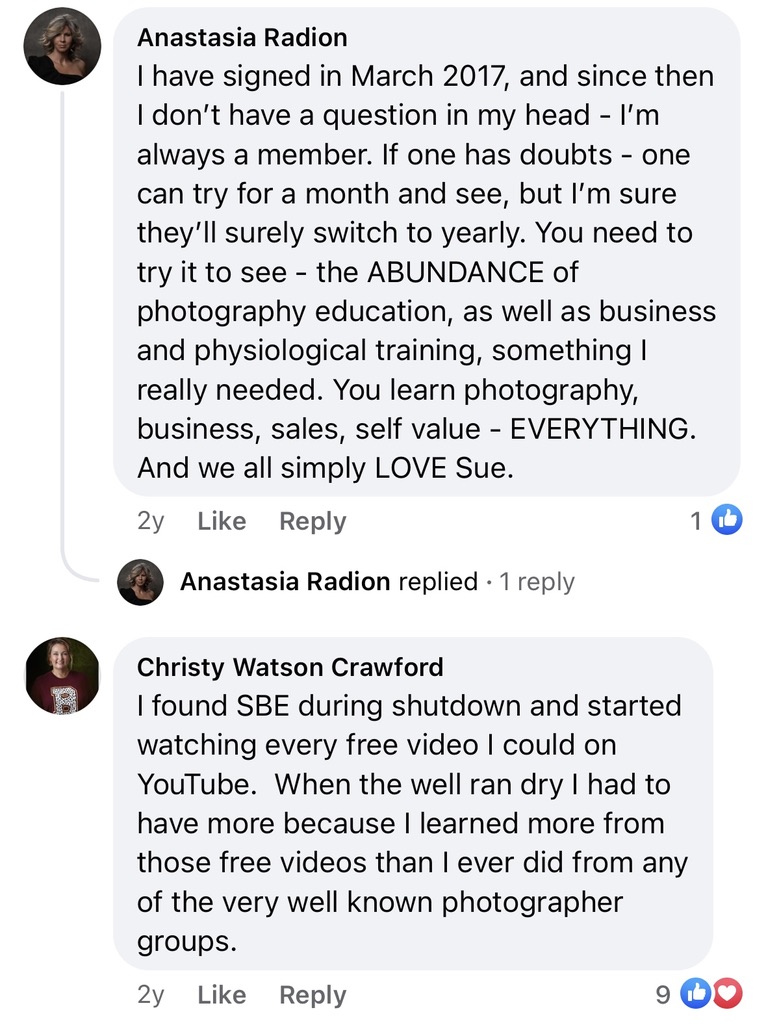The height and width of the screenshot is (1025, 766).
Task: Expand the "Anastasia Radion replied" thread
Action: pos(328,582)
